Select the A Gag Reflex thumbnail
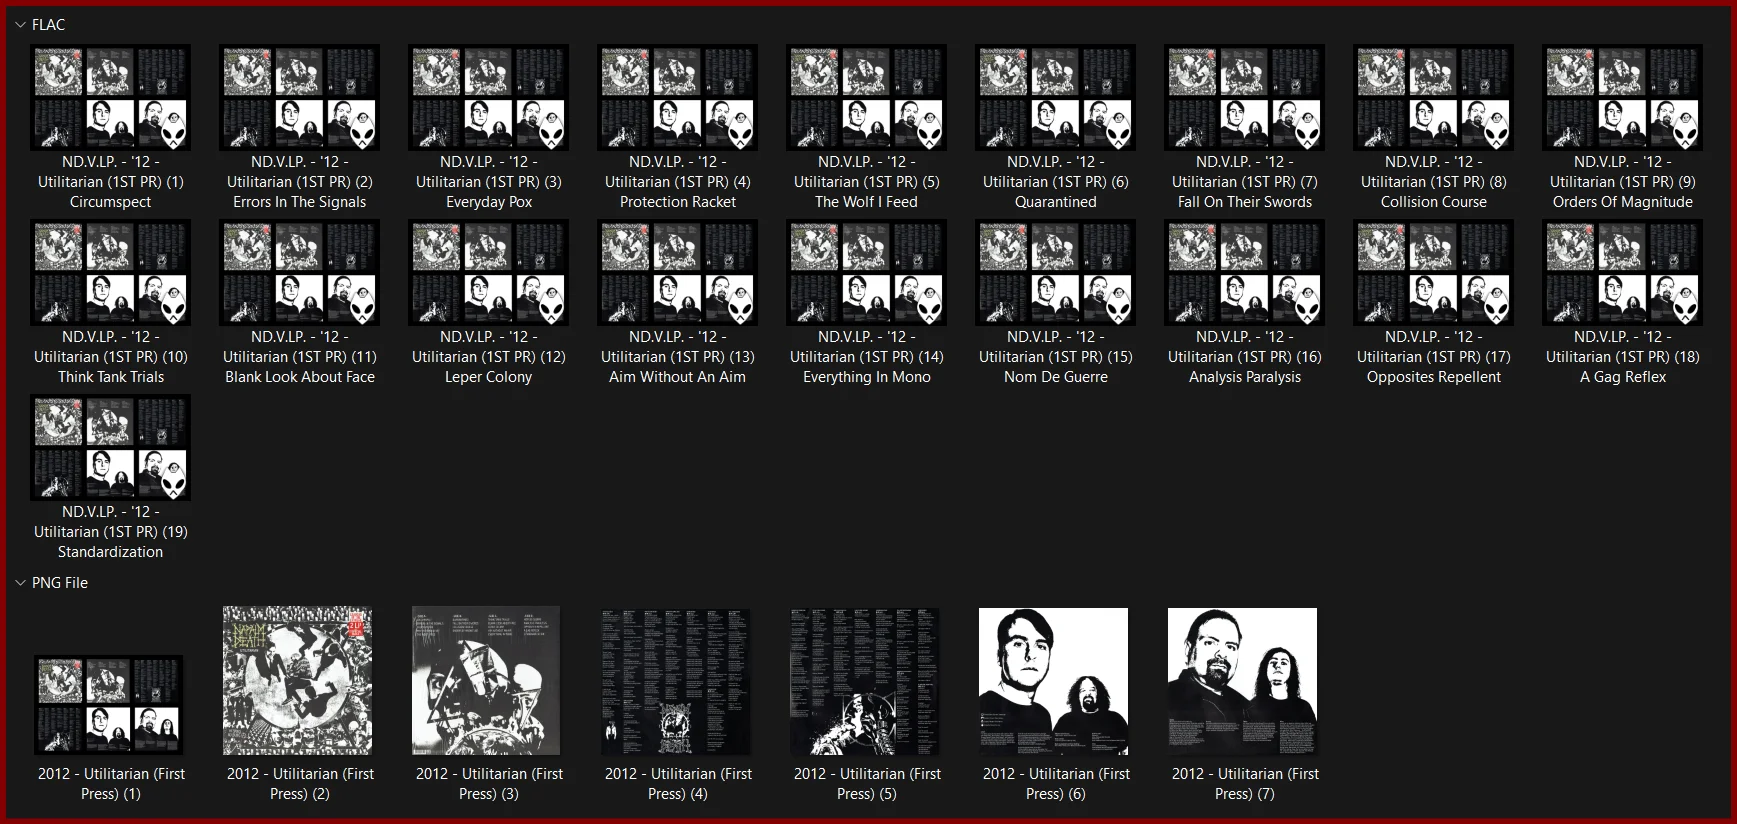Image resolution: width=1737 pixels, height=824 pixels. tap(1622, 272)
